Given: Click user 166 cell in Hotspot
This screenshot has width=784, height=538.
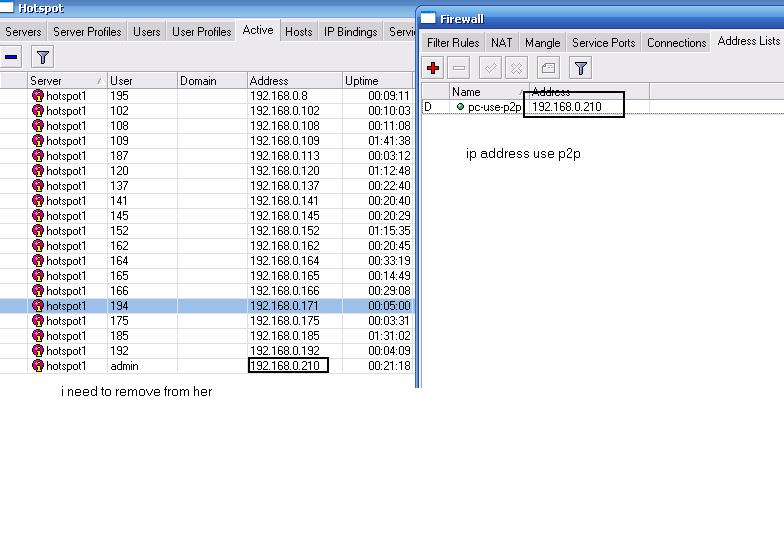Looking at the screenshot, I should tap(142, 290).
